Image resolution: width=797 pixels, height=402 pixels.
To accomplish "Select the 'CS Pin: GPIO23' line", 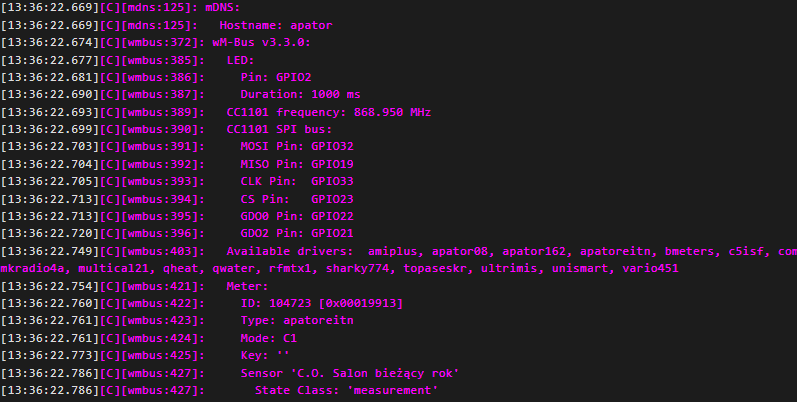I will 297,199.
